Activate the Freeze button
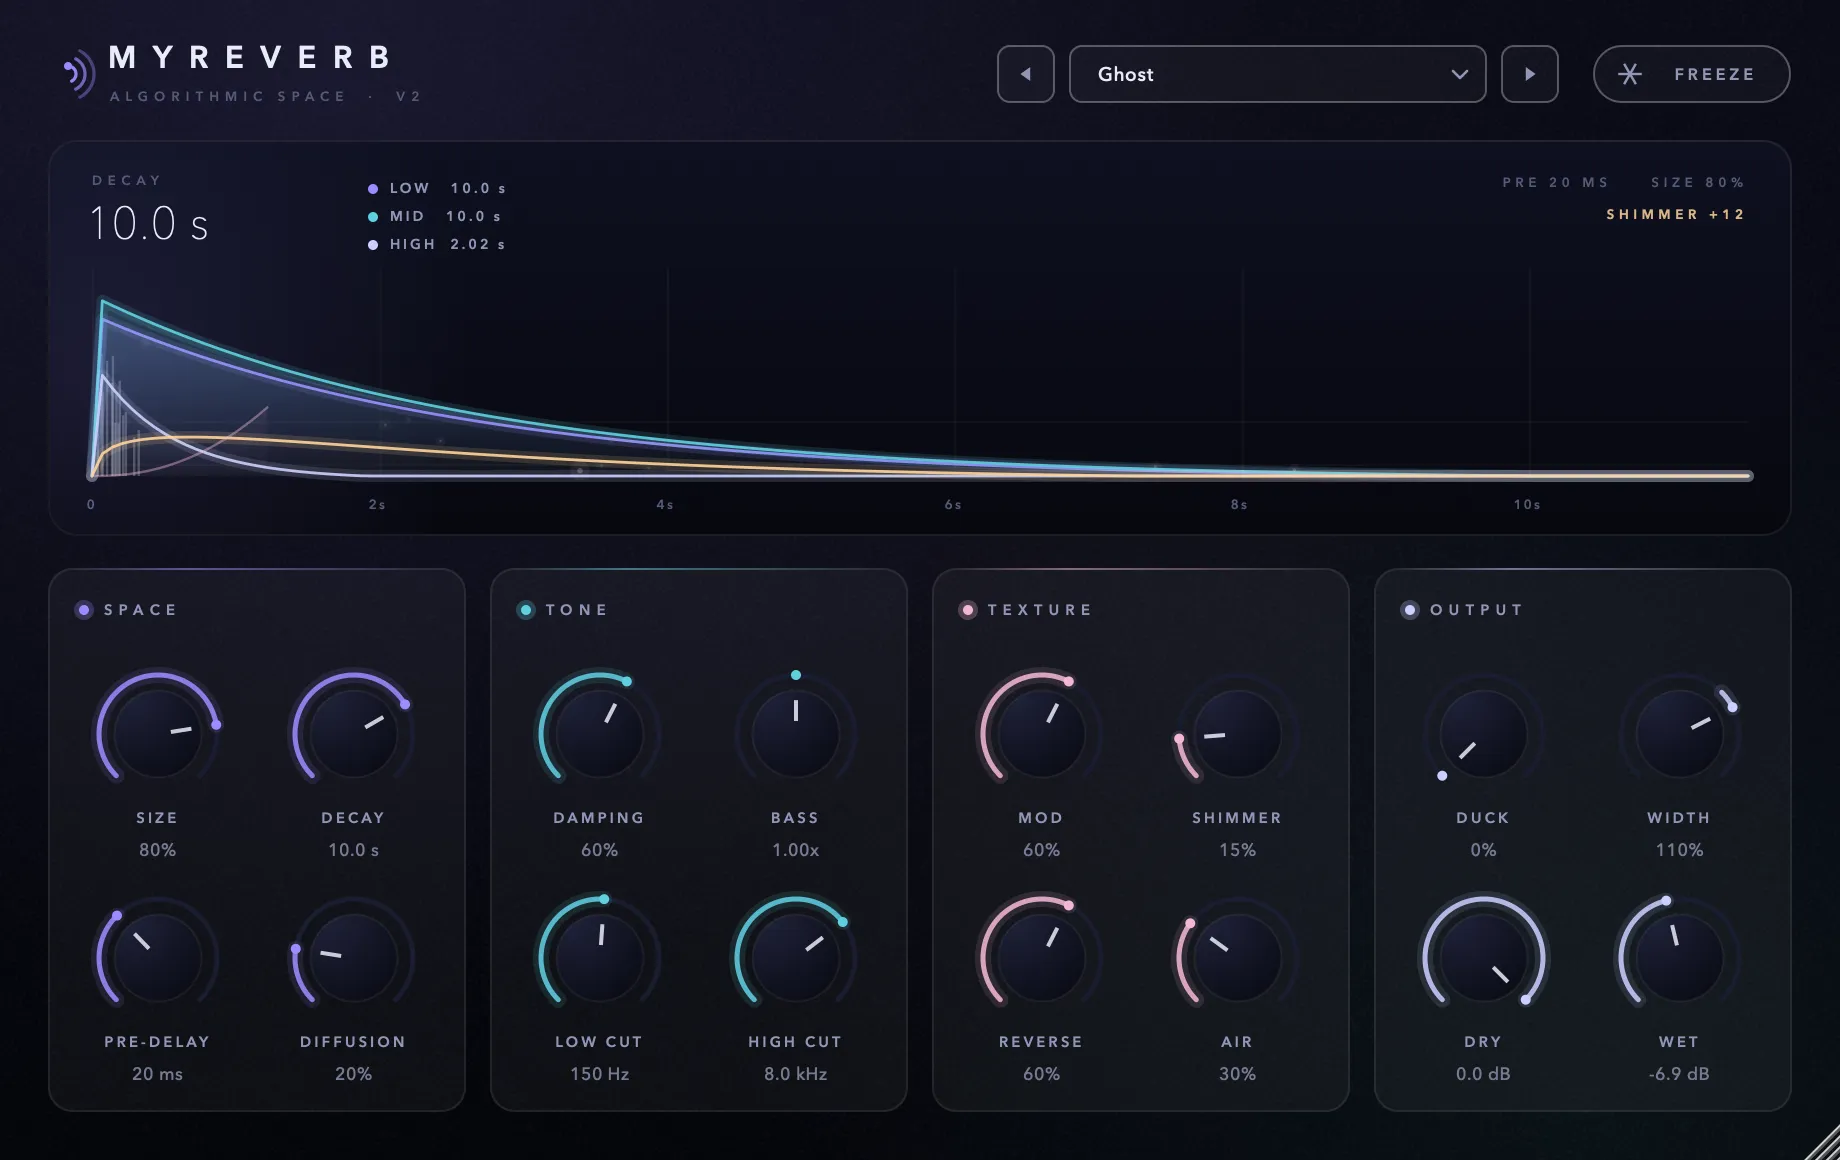The image size is (1840, 1160). 1691,74
